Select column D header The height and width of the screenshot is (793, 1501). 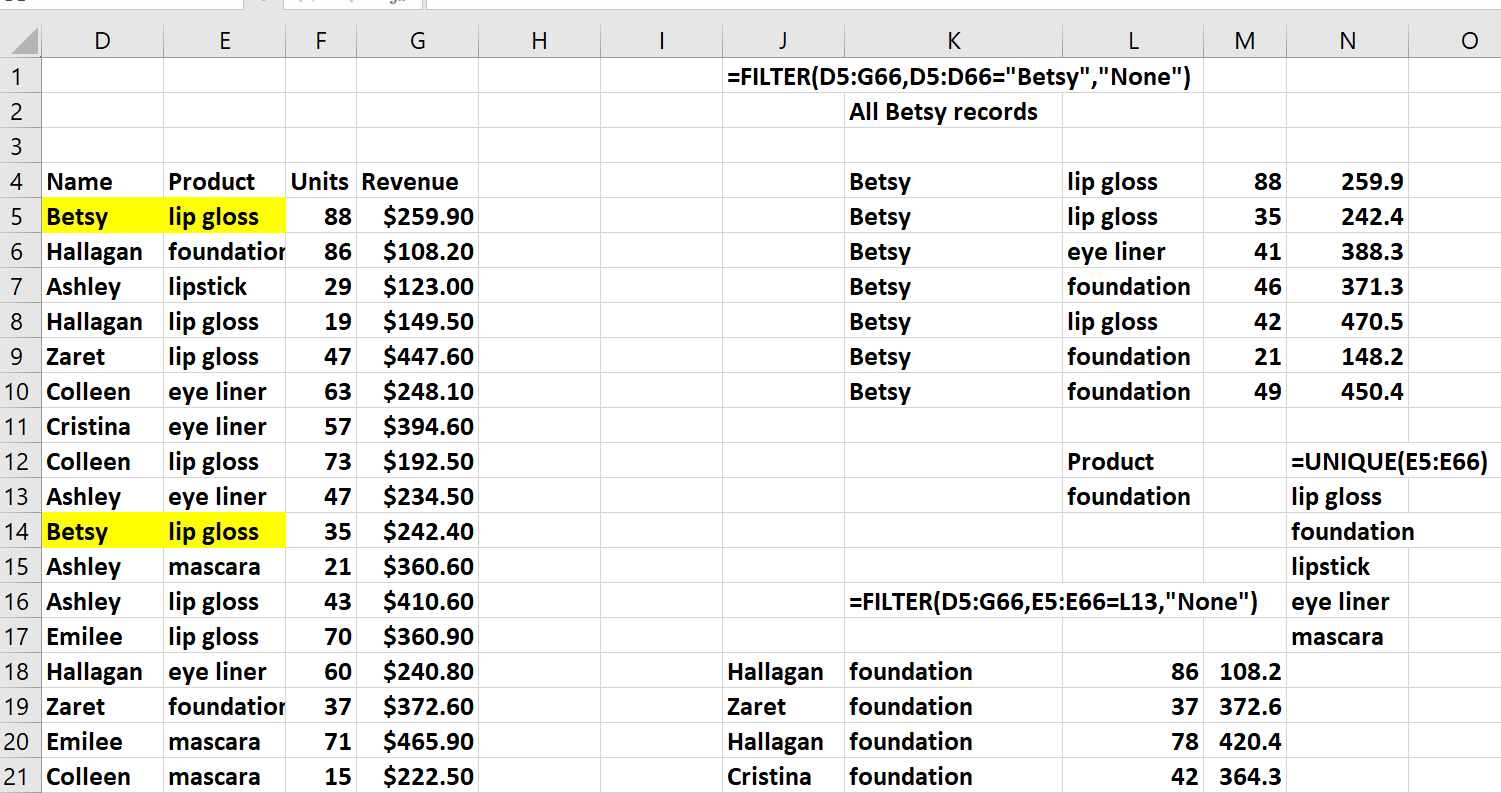coord(102,41)
